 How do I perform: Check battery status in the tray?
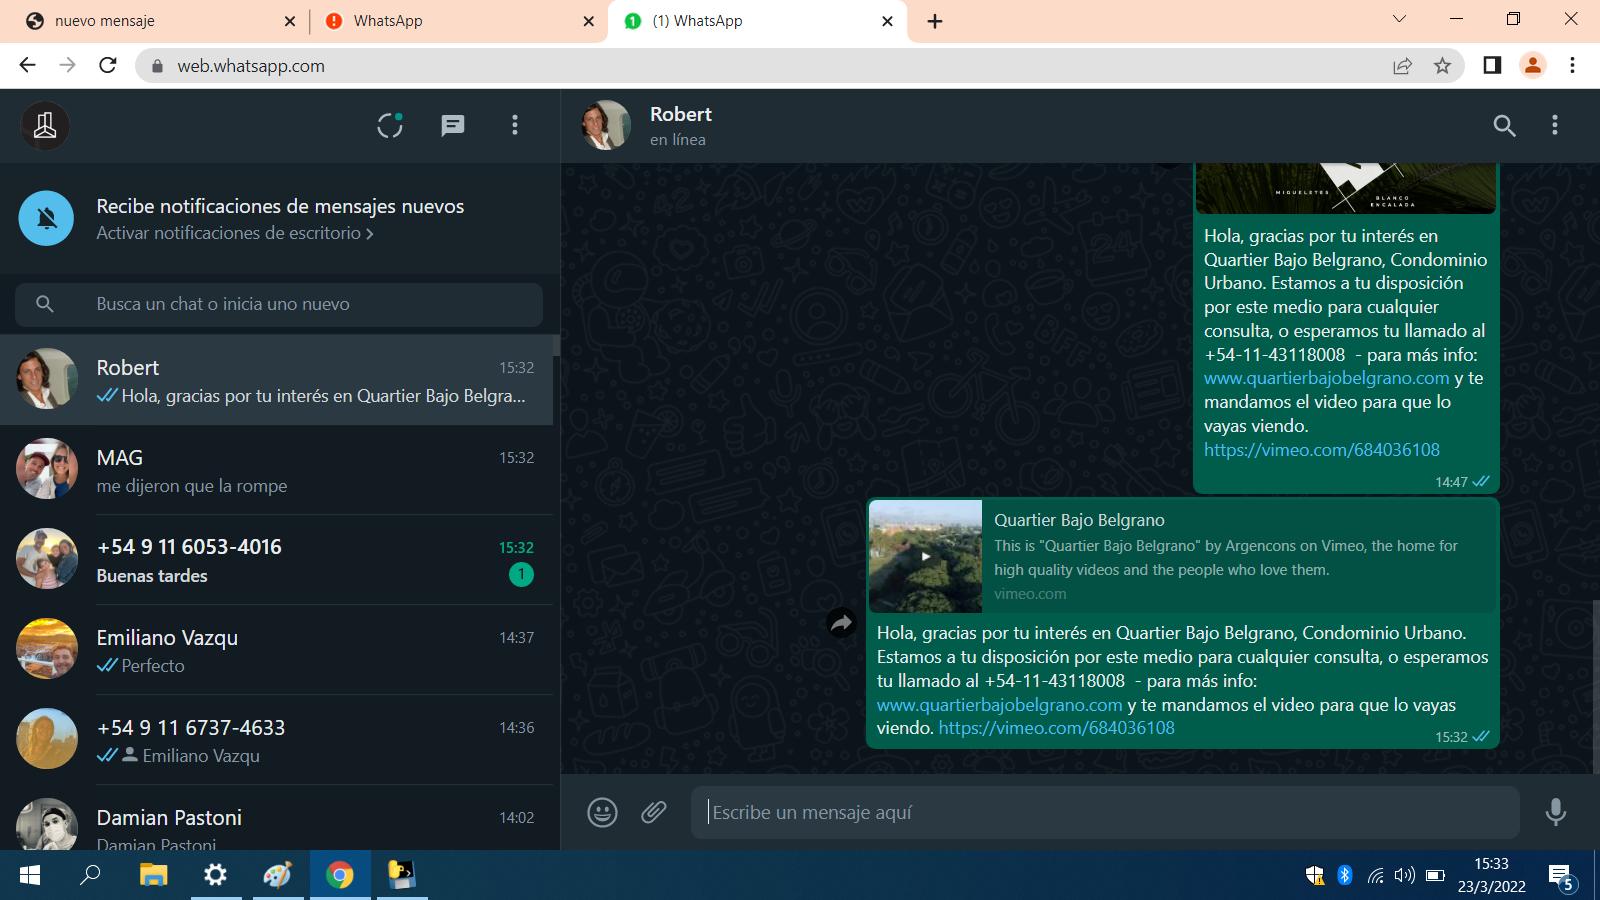click(1435, 876)
